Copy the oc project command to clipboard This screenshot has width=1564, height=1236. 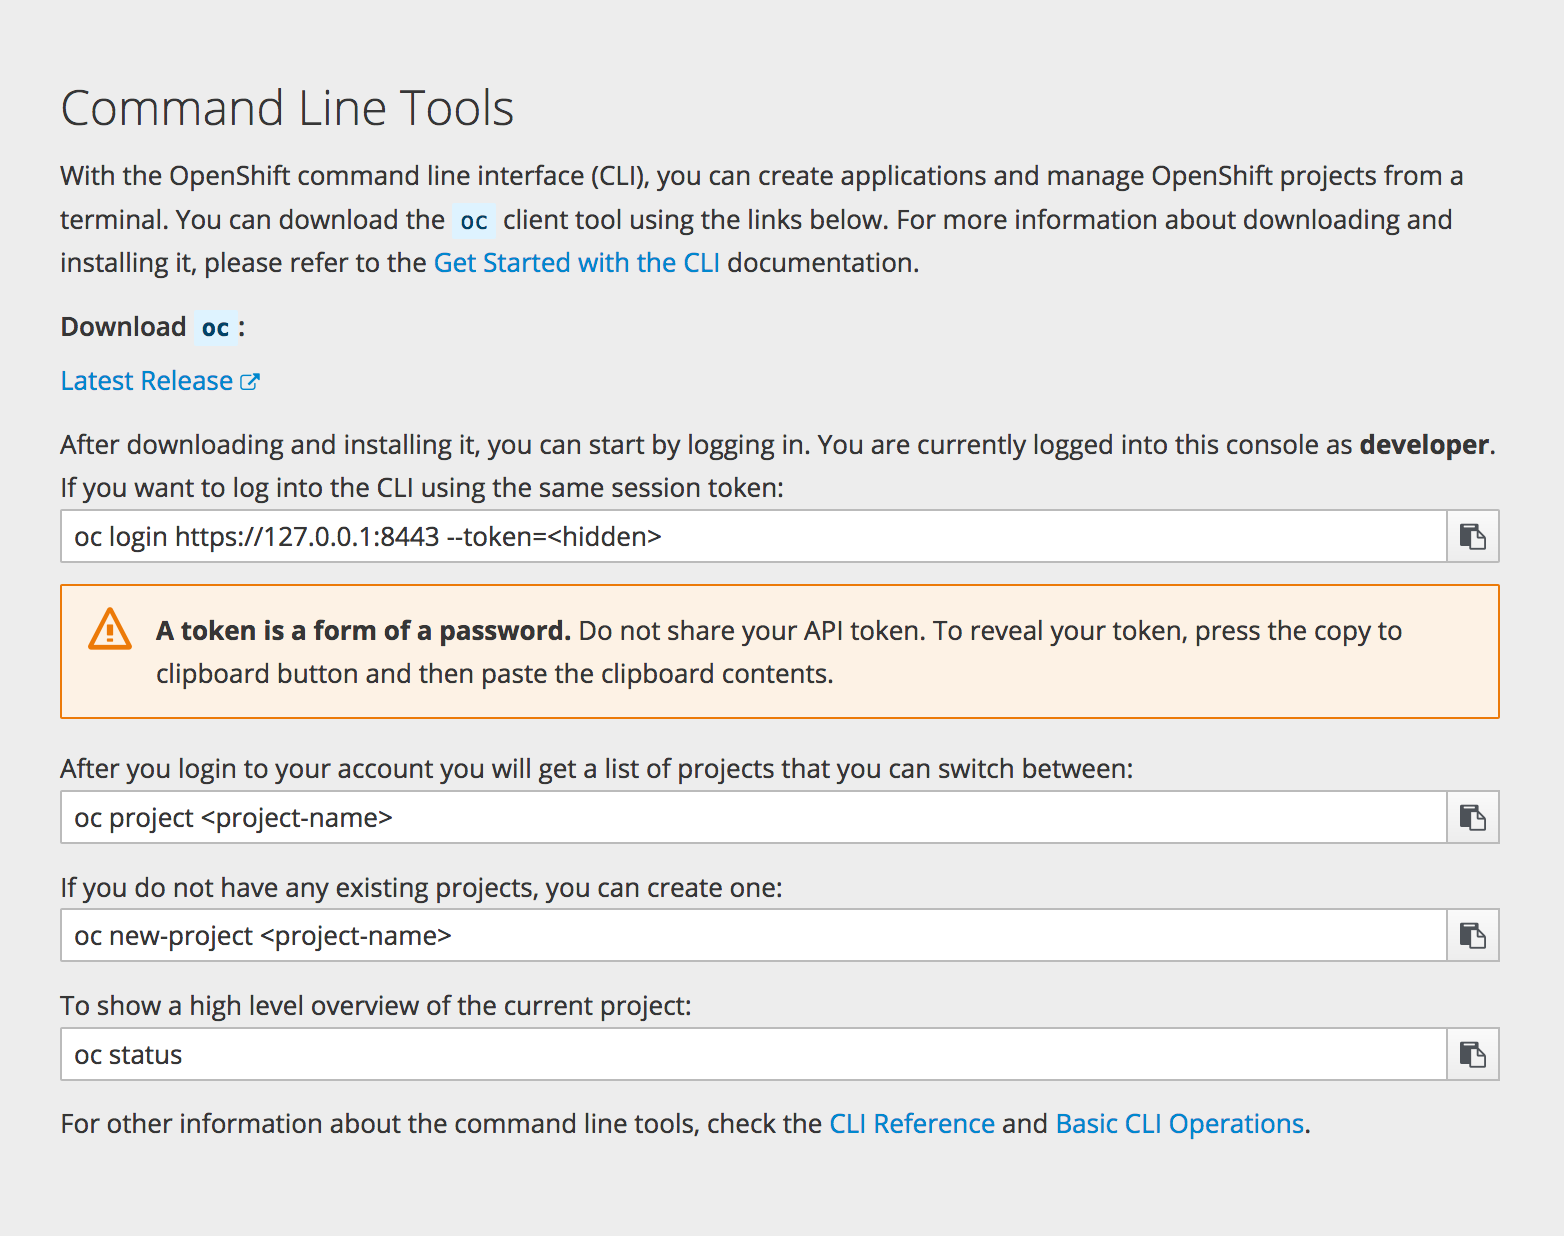tap(1473, 817)
